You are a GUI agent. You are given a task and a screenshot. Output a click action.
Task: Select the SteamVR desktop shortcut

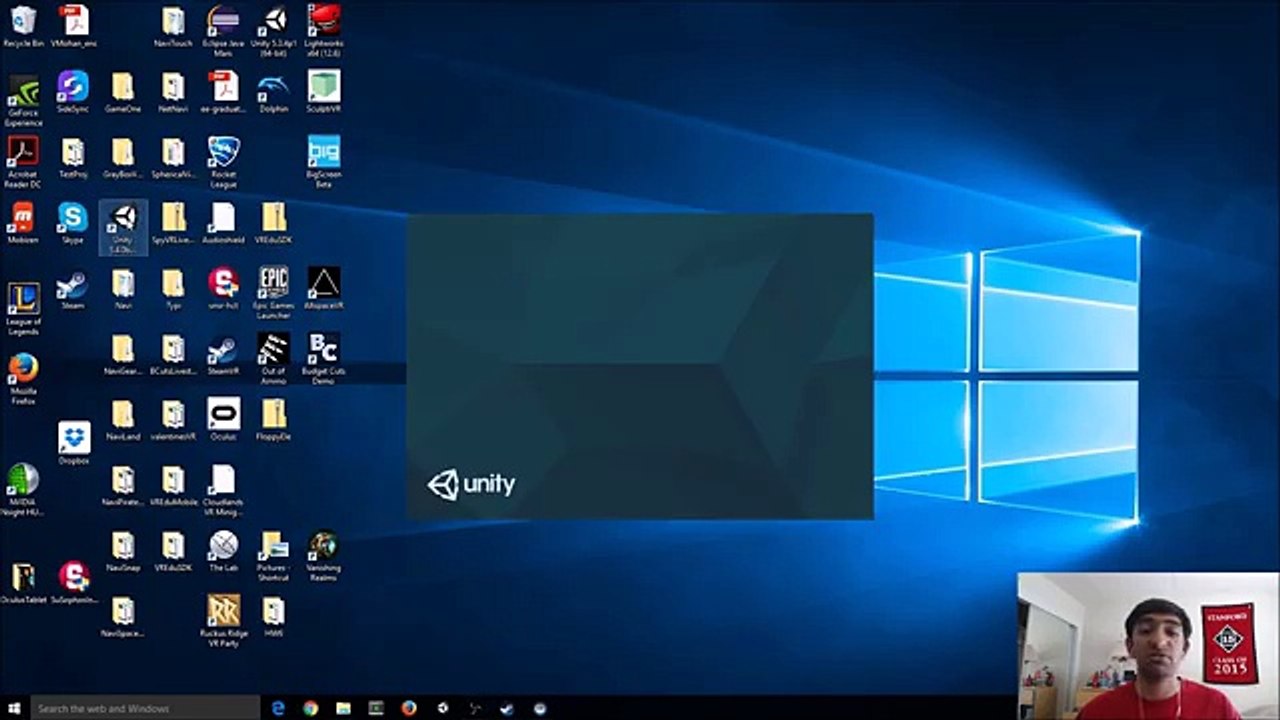point(223,354)
